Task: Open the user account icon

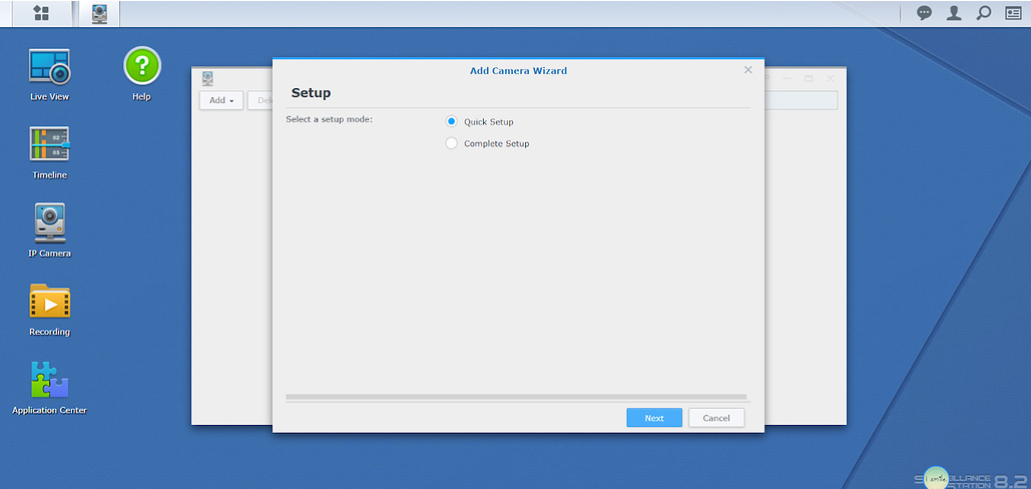Action: coord(954,13)
